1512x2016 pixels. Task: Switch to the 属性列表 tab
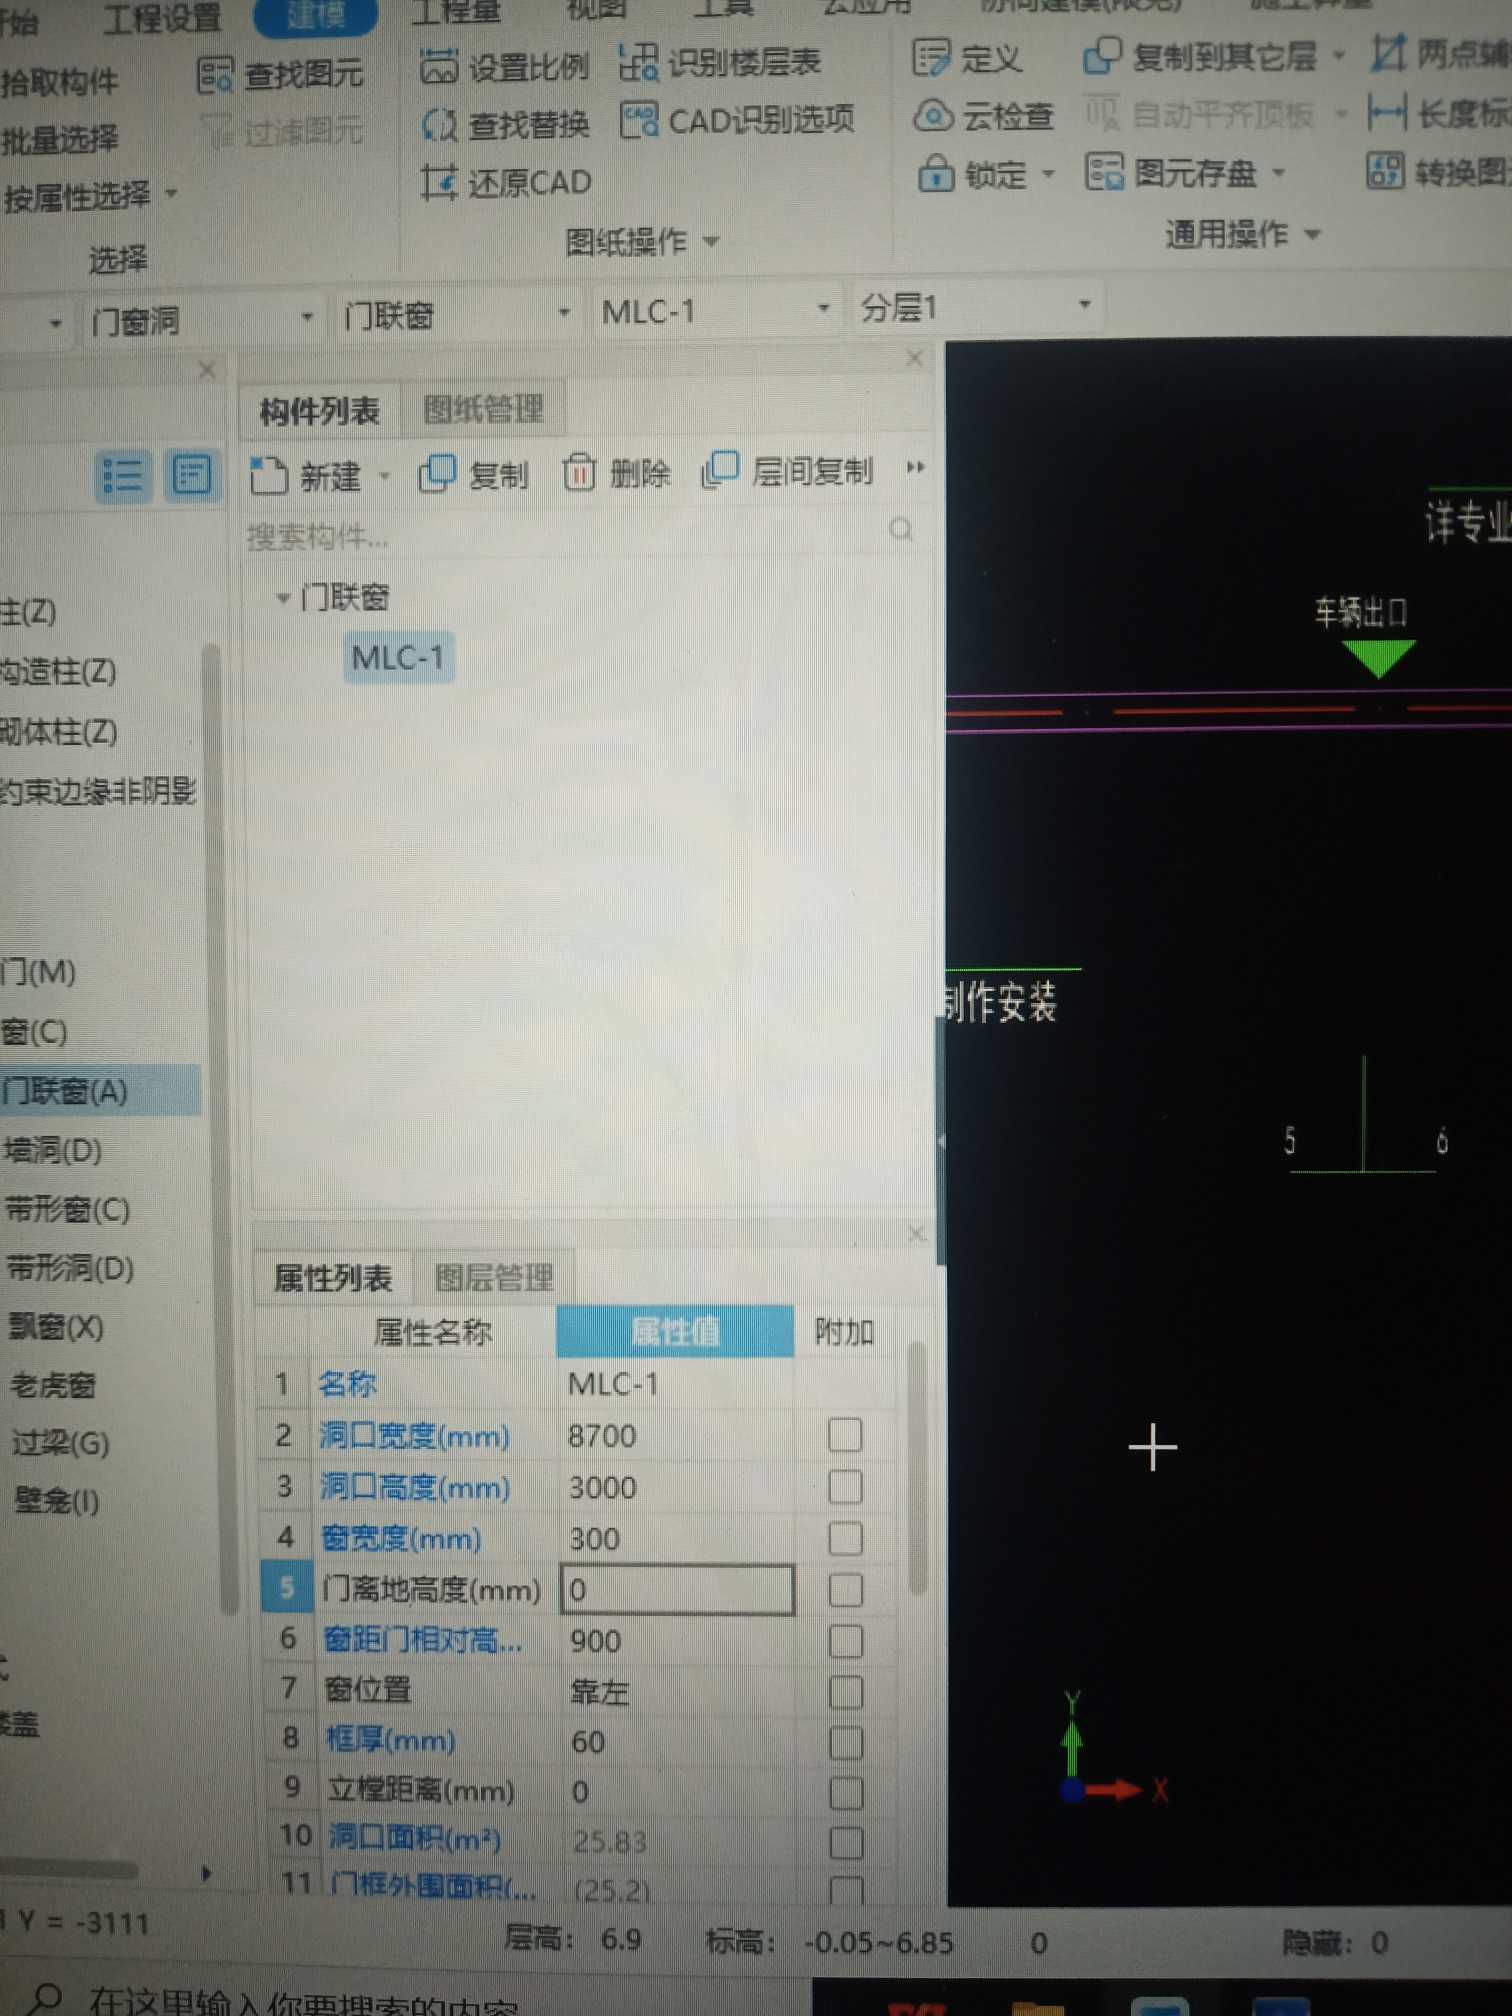(x=333, y=1278)
